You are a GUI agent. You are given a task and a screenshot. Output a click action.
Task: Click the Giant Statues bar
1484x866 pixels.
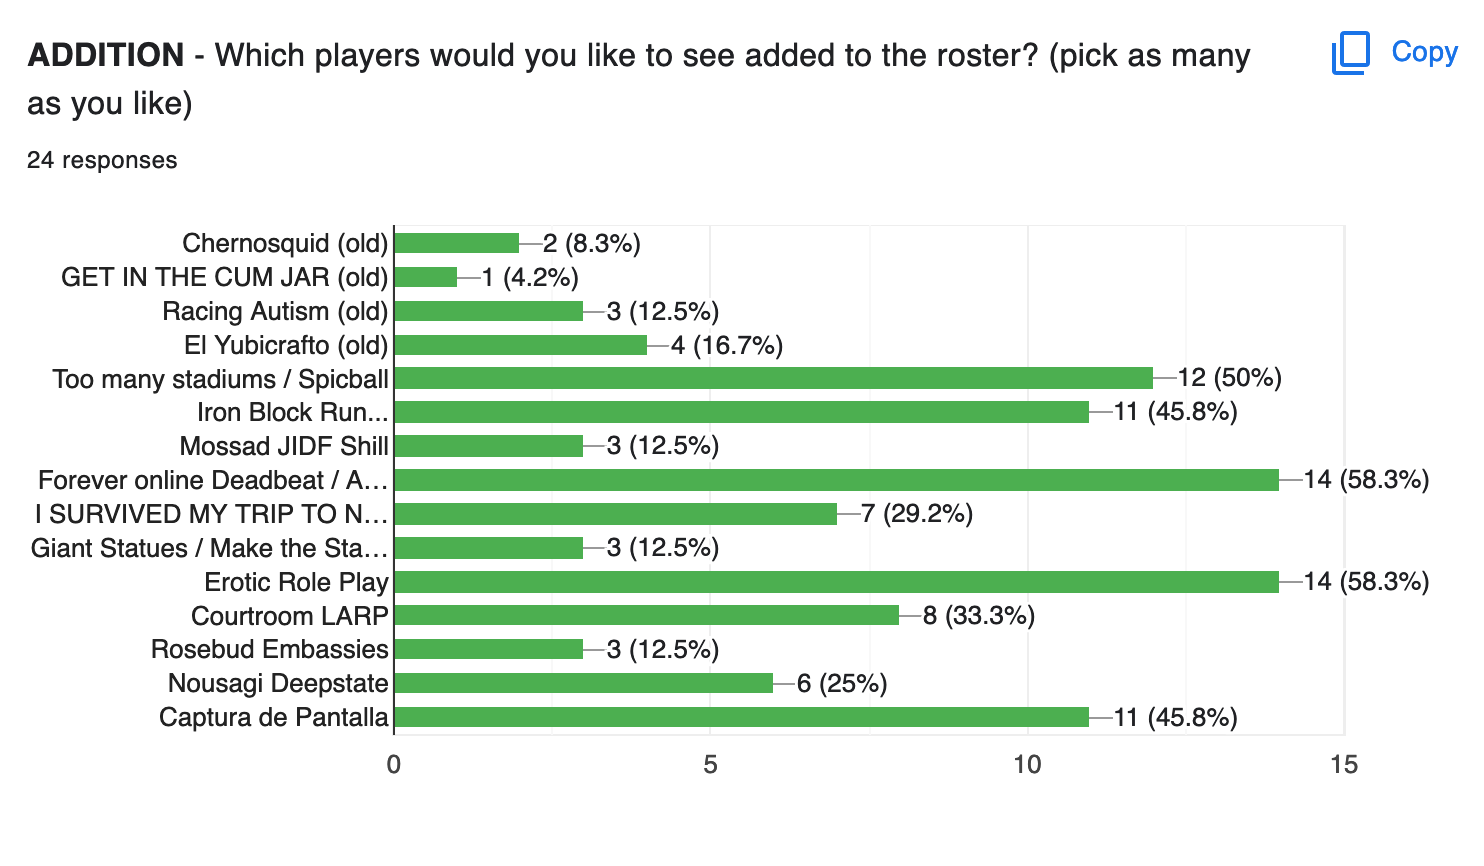[x=489, y=548]
